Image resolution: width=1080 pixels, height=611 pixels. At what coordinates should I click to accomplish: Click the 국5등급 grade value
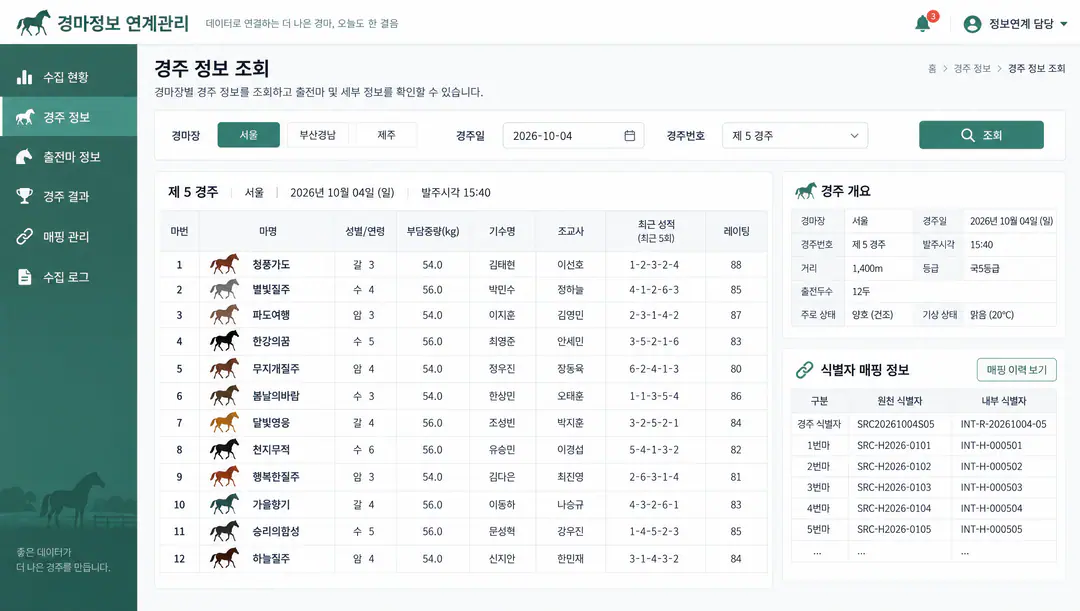click(985, 268)
